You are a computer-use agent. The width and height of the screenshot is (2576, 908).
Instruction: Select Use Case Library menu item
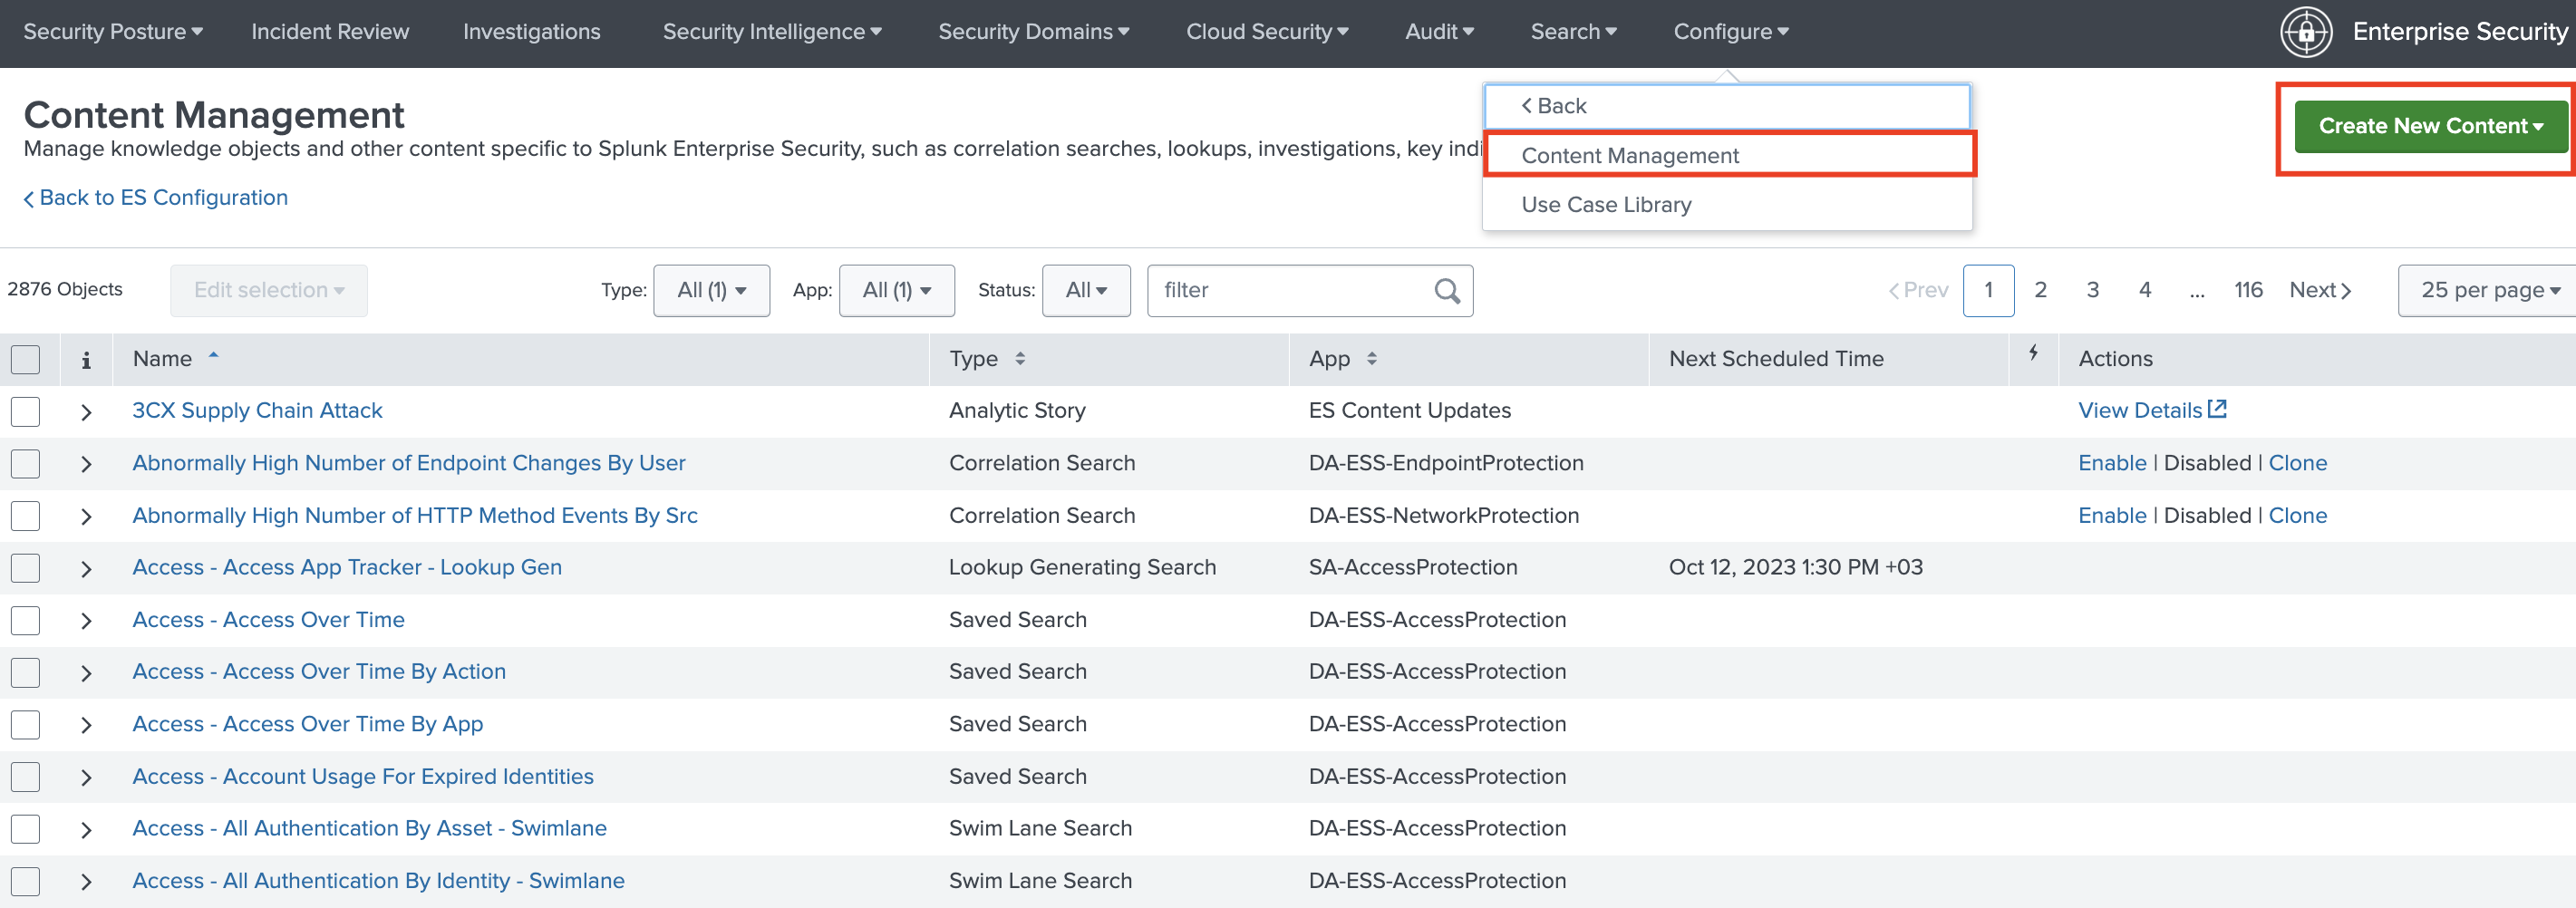pos(1605,205)
